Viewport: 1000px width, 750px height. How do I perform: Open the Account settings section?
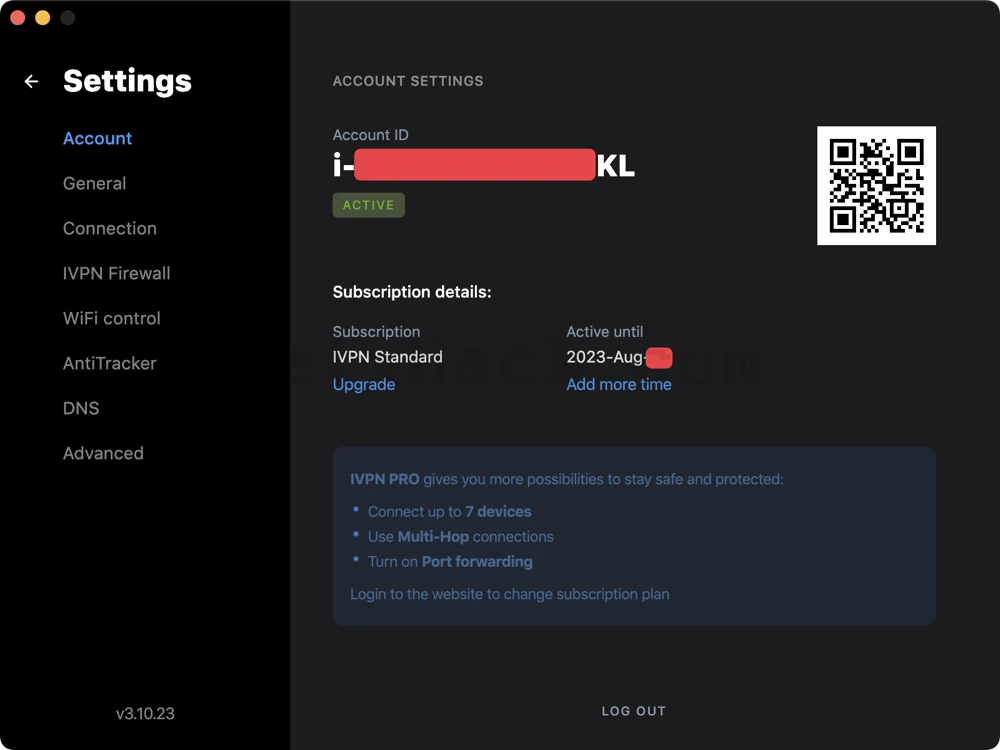(98, 138)
